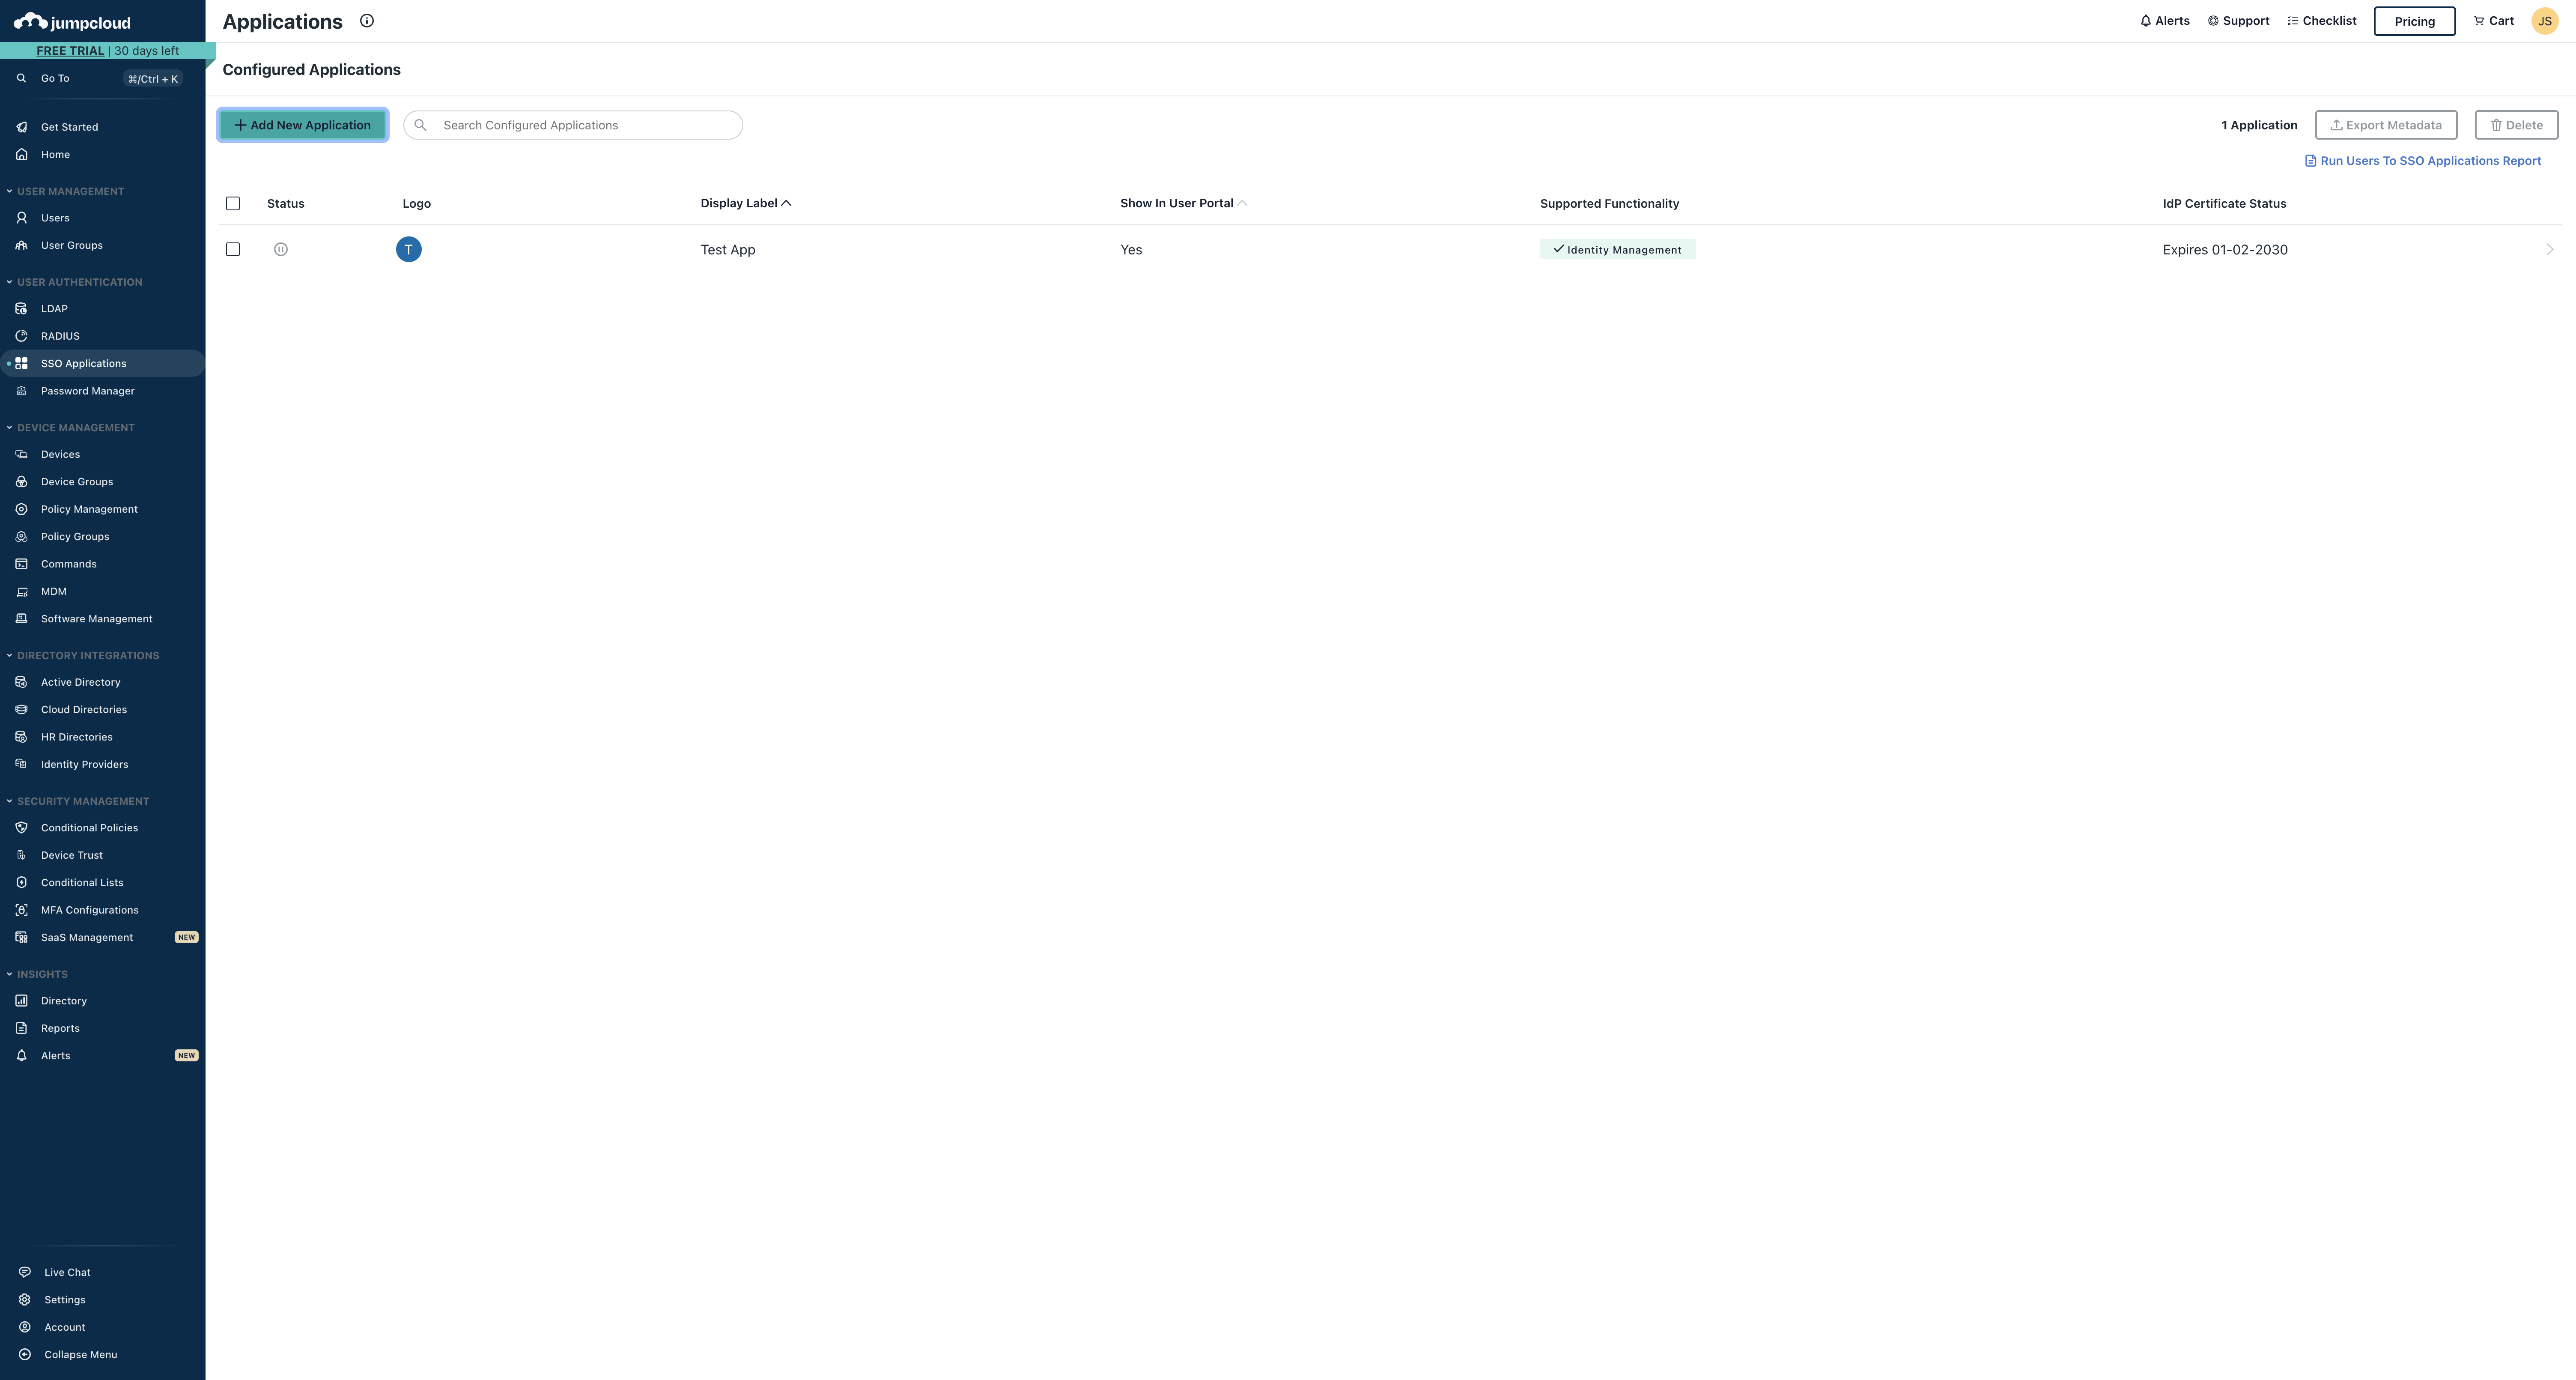This screenshot has height=1380, width=2576.
Task: Click the Reports sidebar icon
Action: tap(21, 1028)
